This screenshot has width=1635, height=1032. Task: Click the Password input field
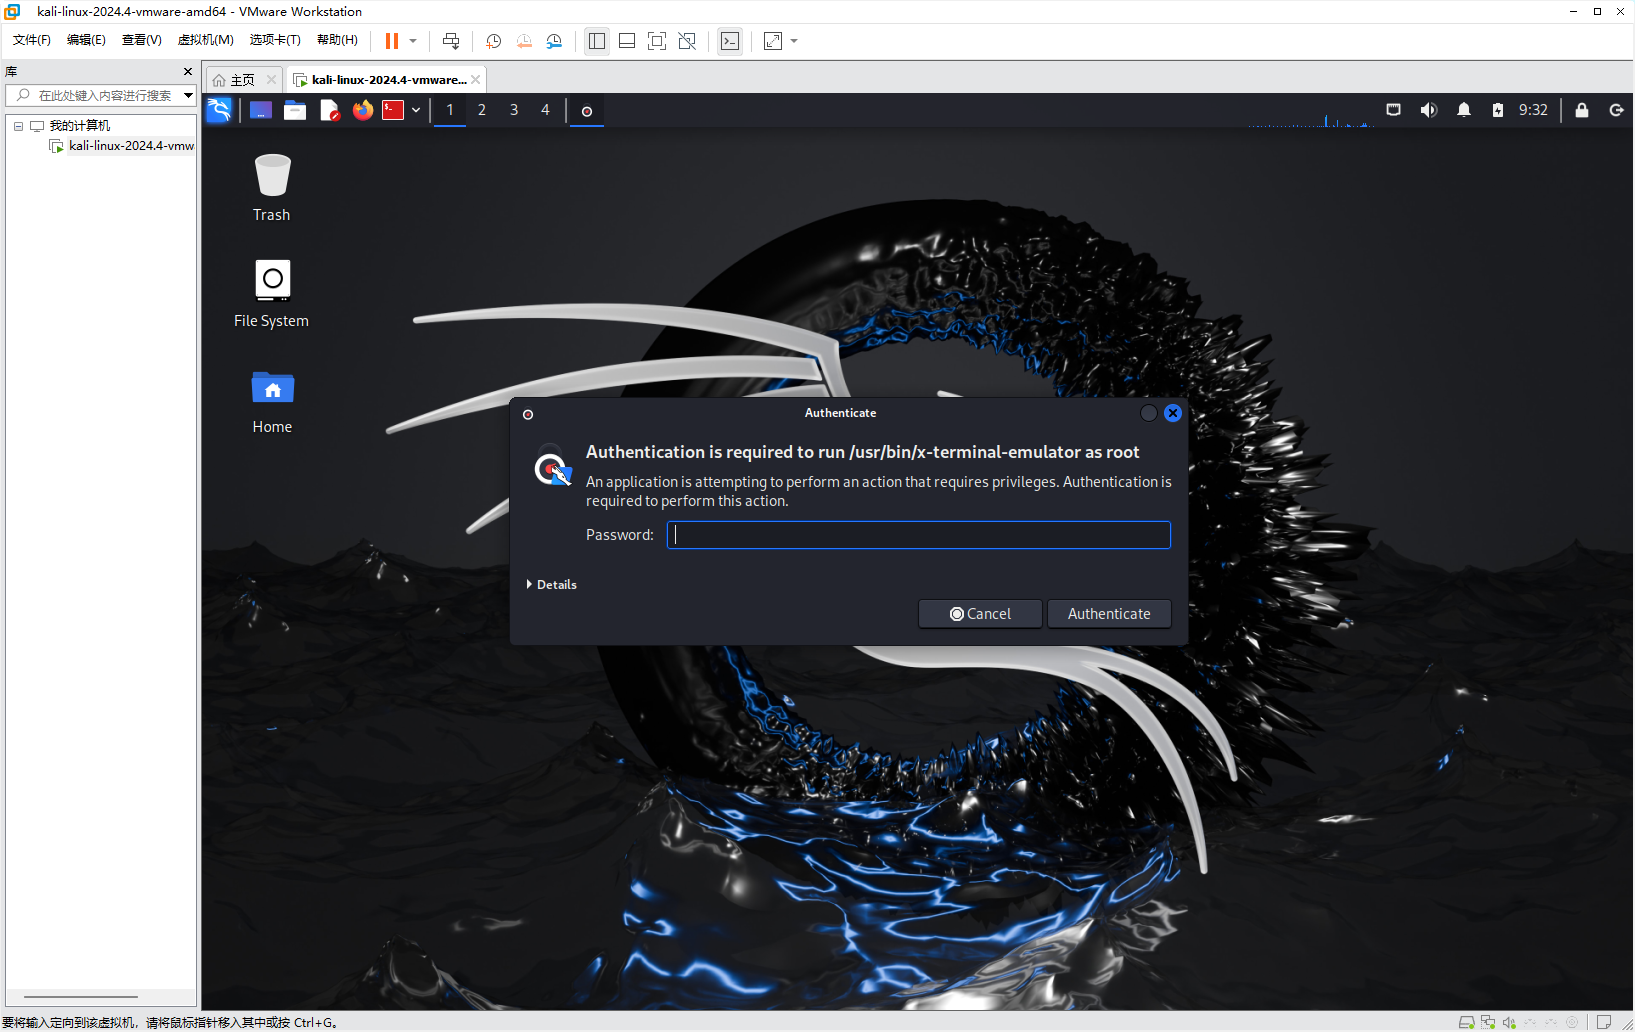coord(919,535)
